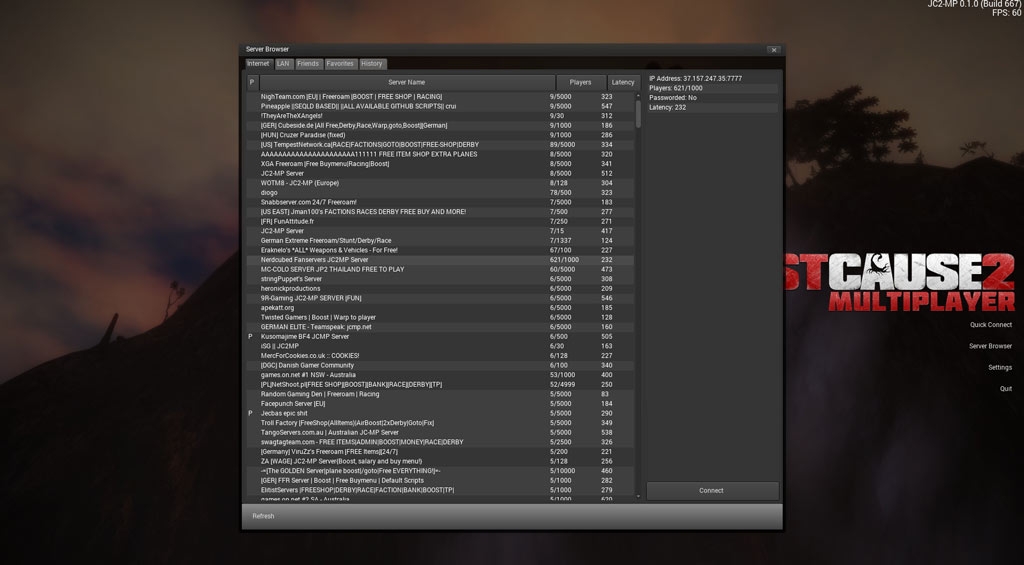The height and width of the screenshot is (565, 1024).
Task: Click Quick Connect in the main menu
Action: click(x=990, y=325)
